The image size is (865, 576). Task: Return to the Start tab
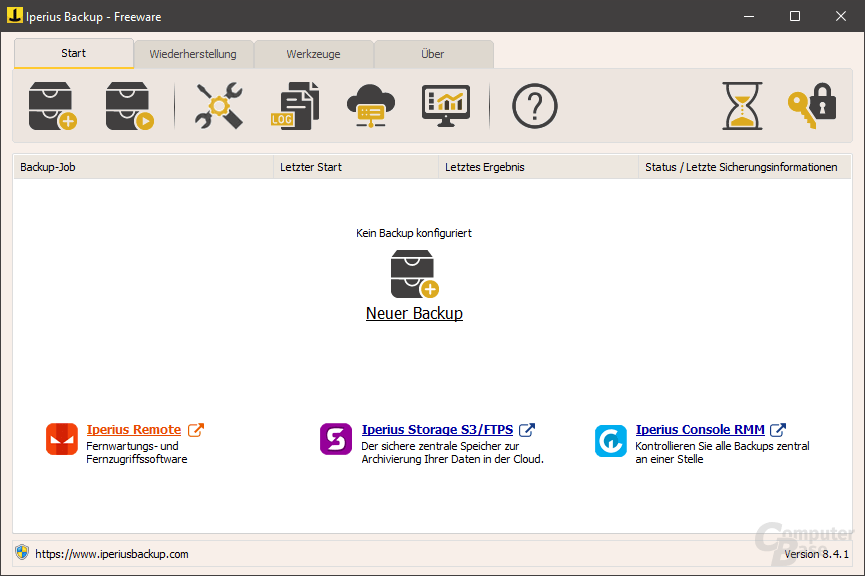[x=73, y=53]
